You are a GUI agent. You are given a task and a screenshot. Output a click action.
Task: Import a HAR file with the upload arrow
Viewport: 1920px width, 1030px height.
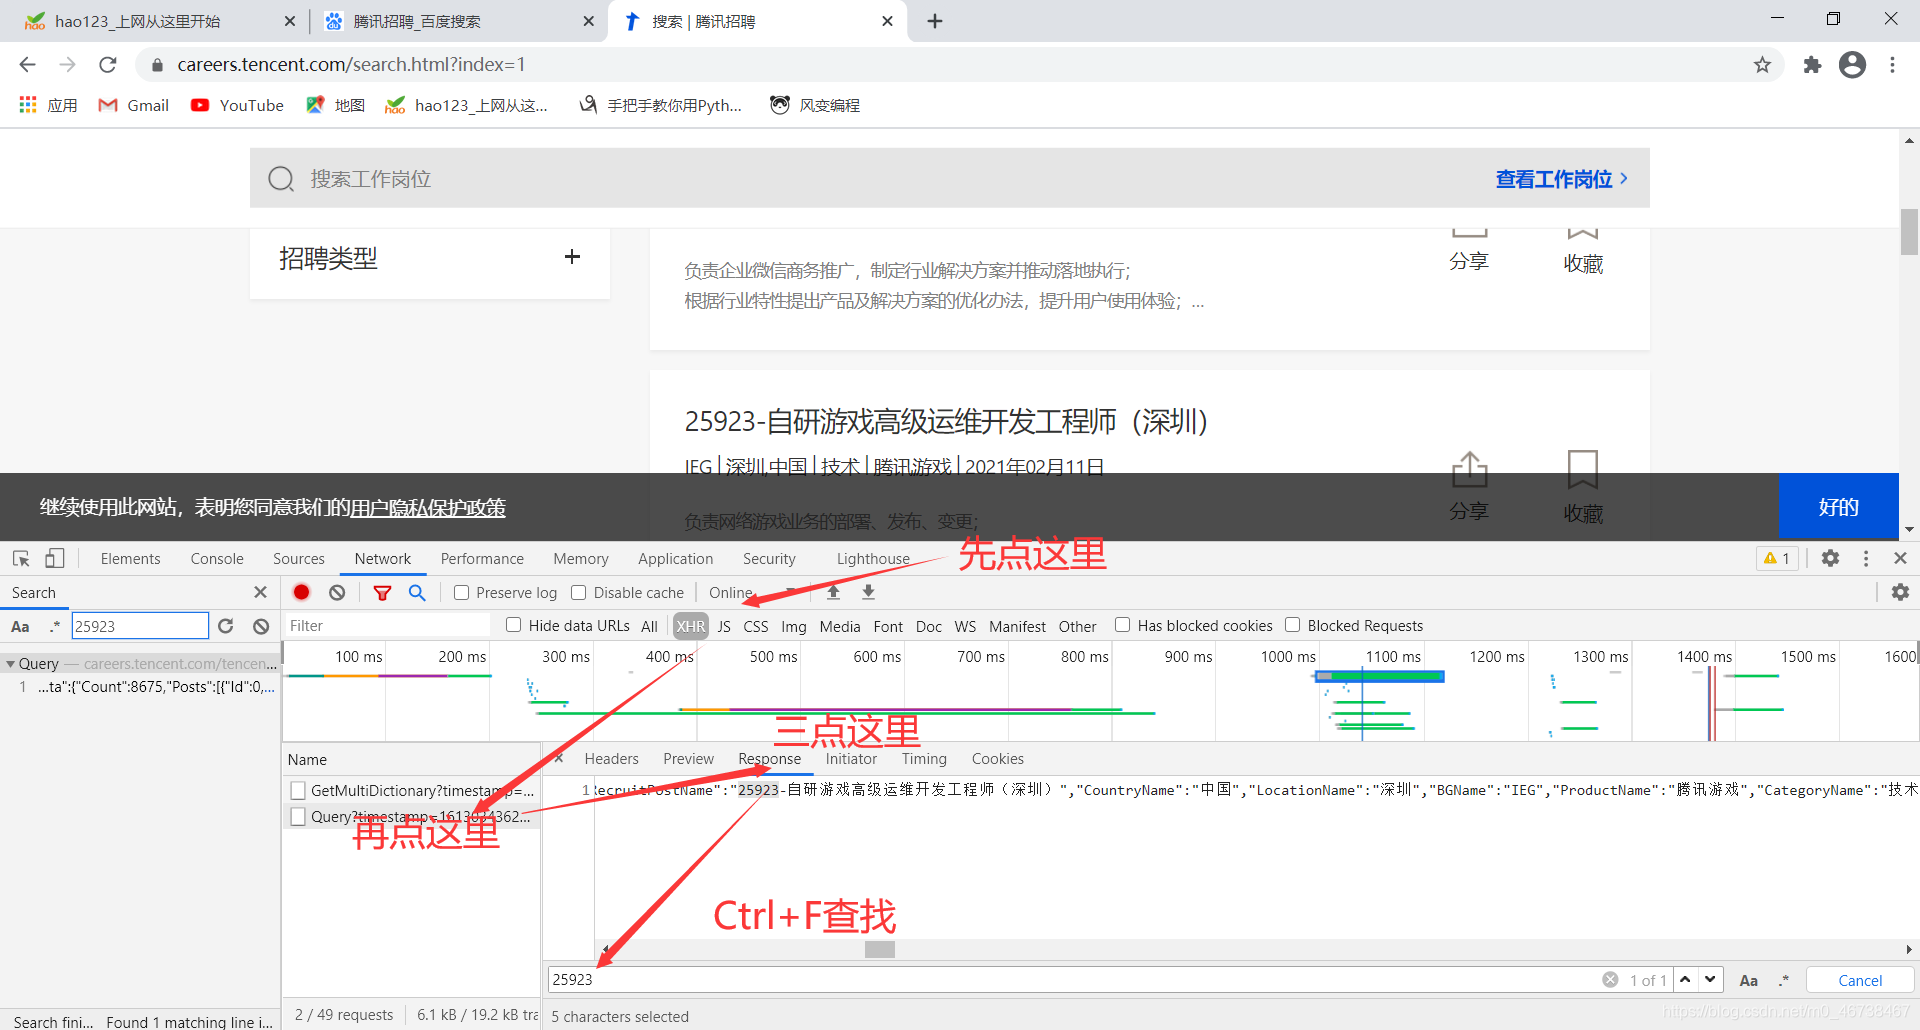coord(833,592)
